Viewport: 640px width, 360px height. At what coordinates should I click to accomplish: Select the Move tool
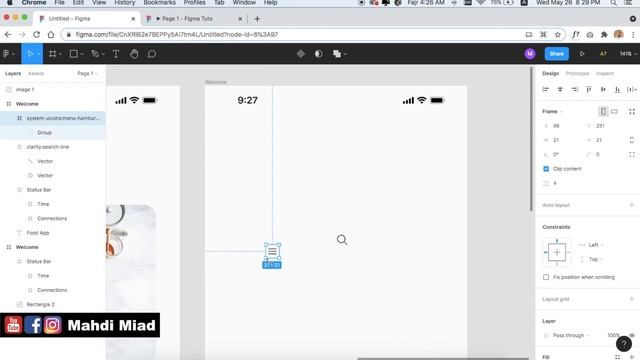(x=30, y=54)
